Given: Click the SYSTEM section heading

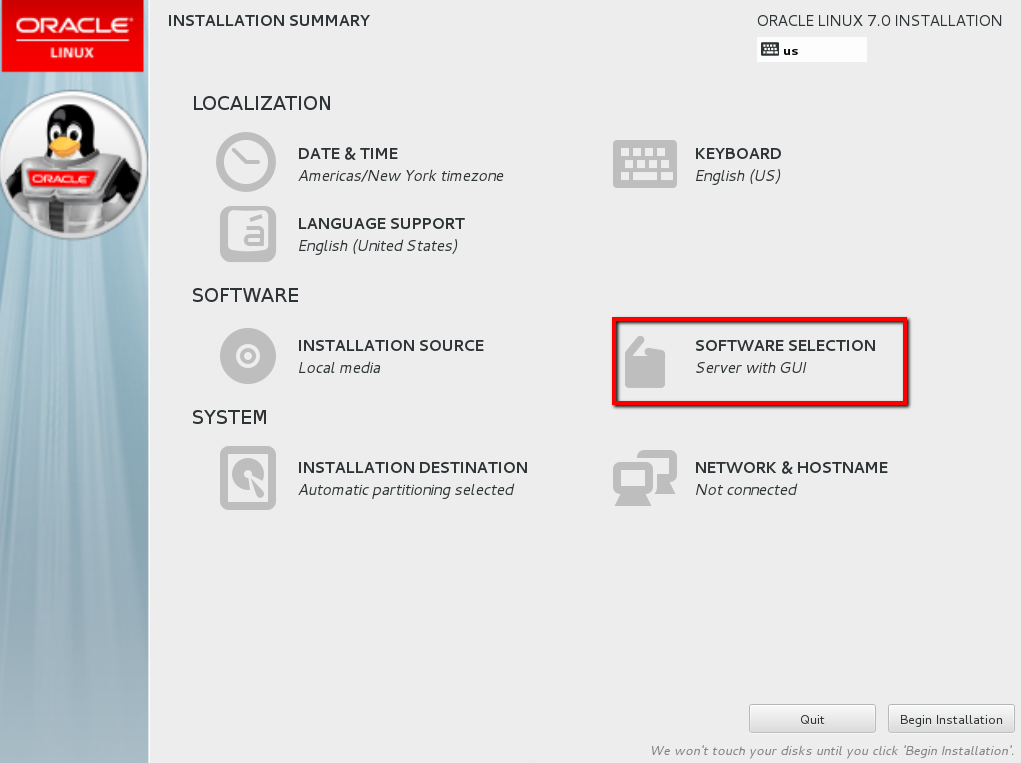Looking at the screenshot, I should (229, 417).
